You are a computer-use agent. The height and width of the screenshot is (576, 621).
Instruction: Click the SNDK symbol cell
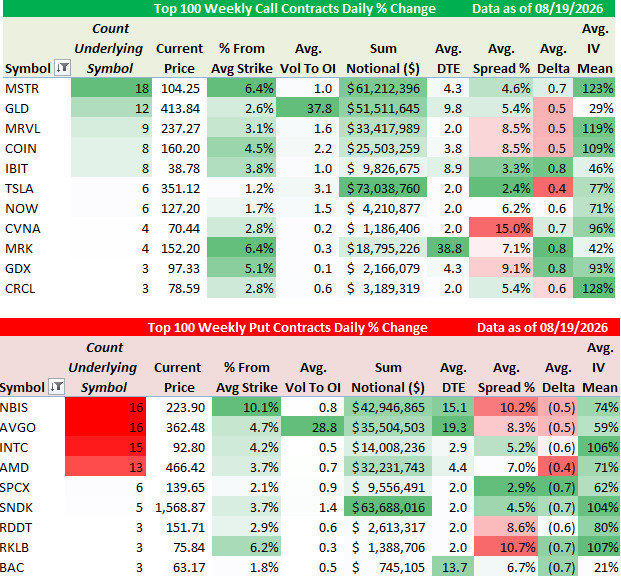tap(32, 507)
